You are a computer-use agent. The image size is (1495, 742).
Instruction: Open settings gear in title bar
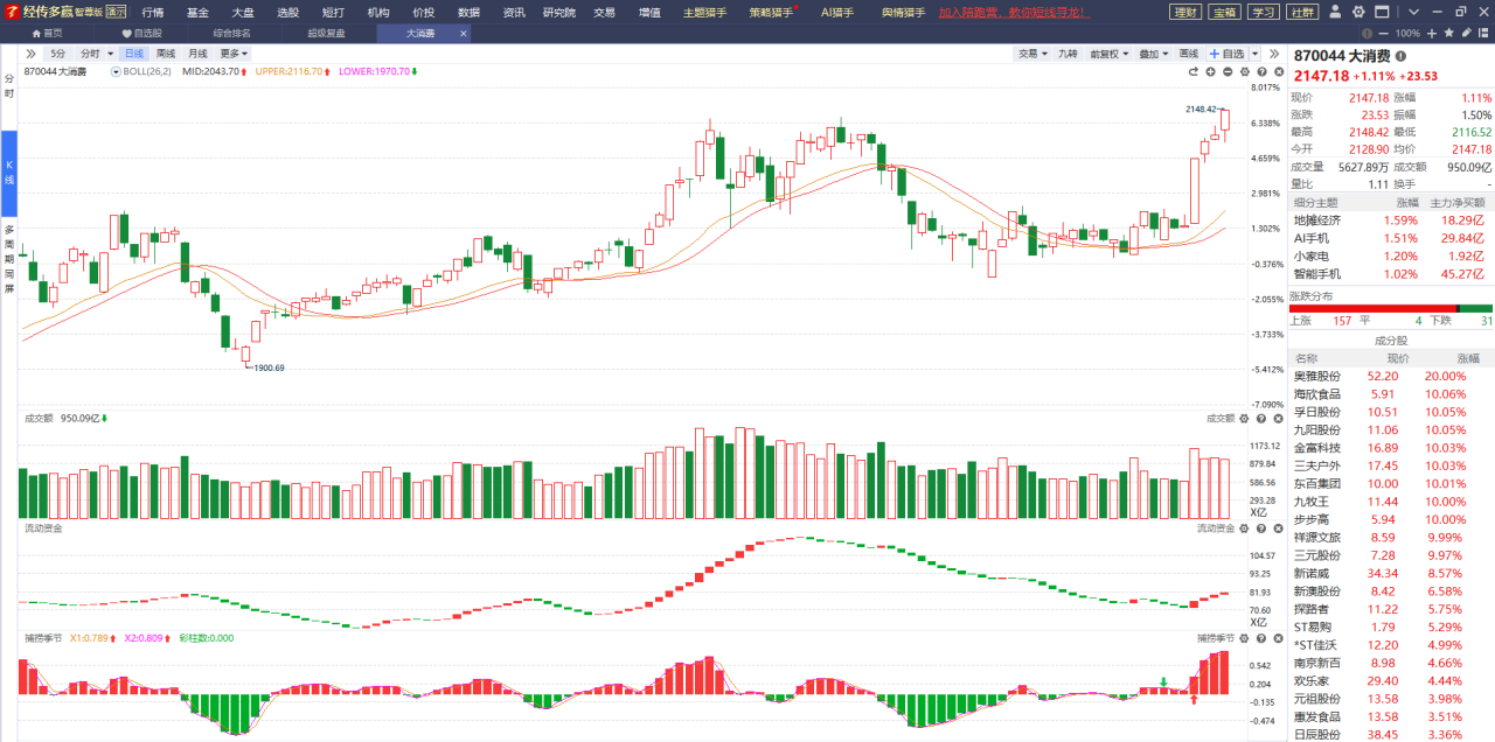pos(1358,12)
